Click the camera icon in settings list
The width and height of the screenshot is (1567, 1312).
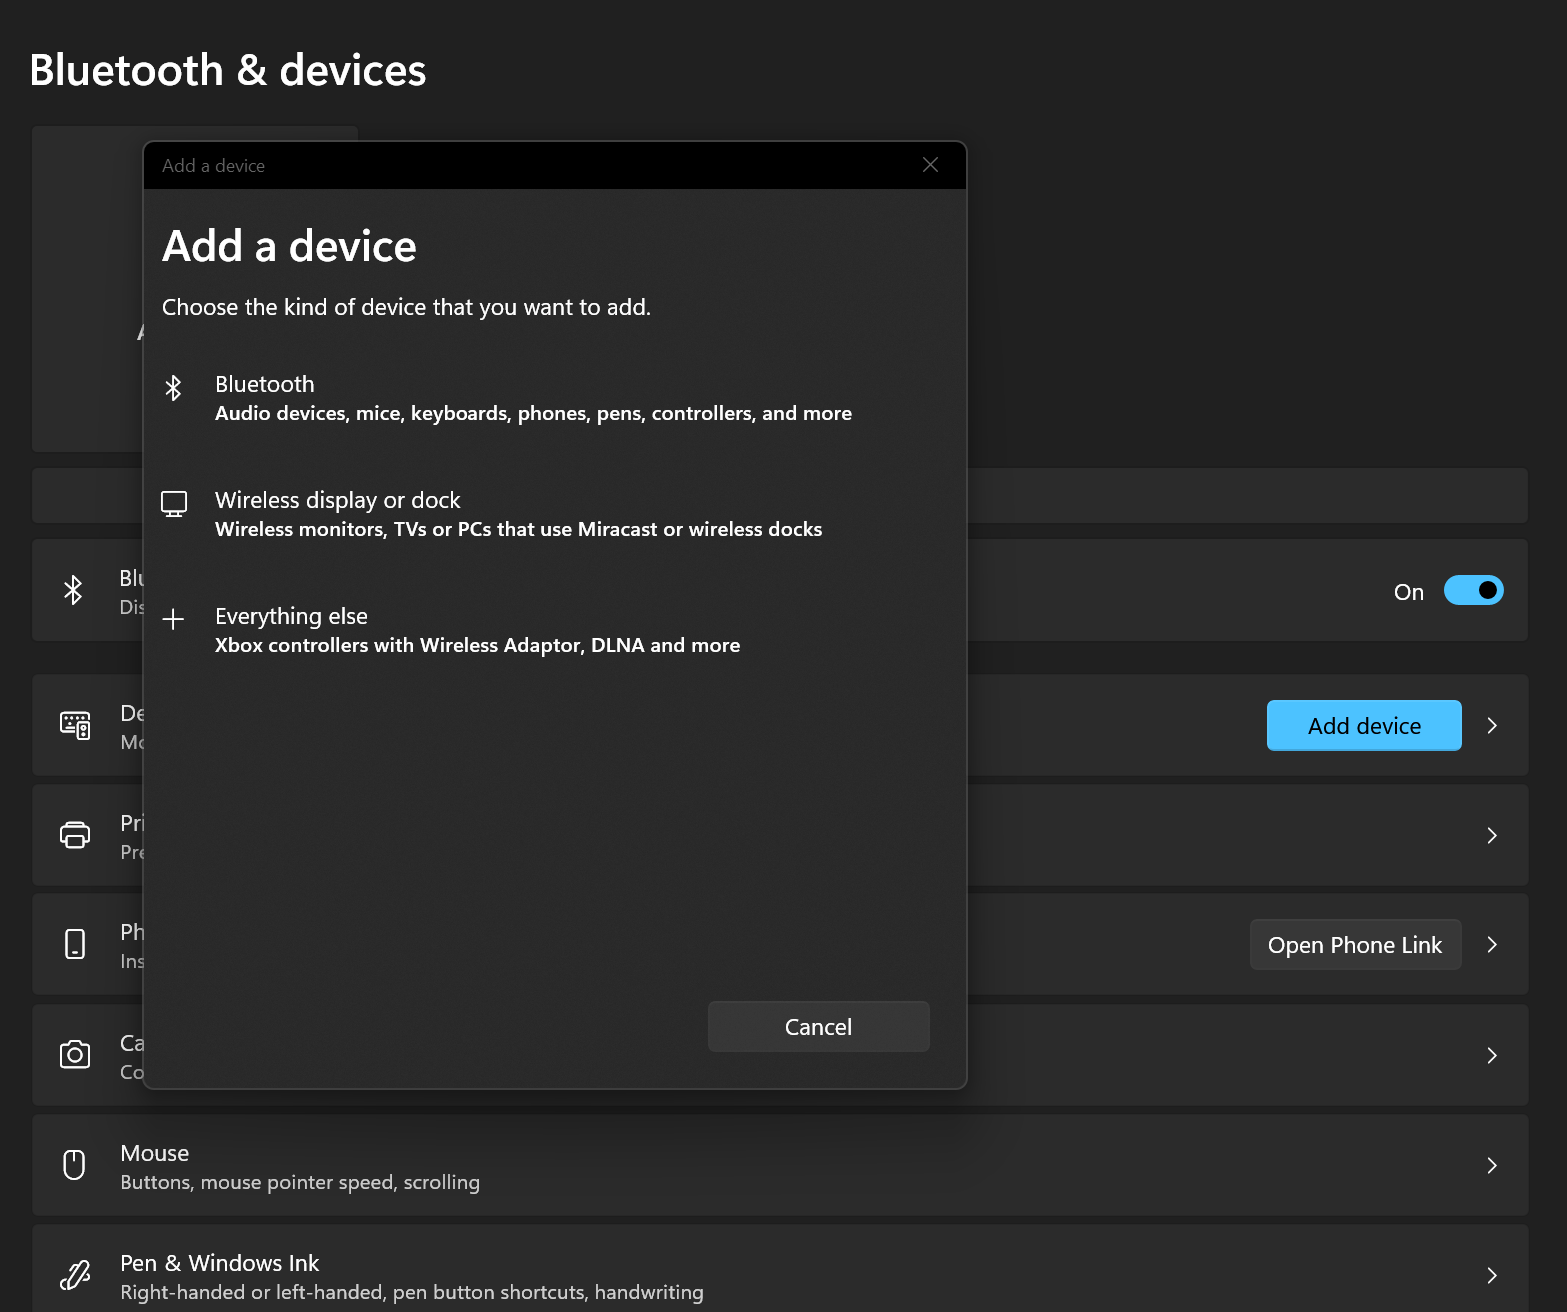click(75, 1054)
